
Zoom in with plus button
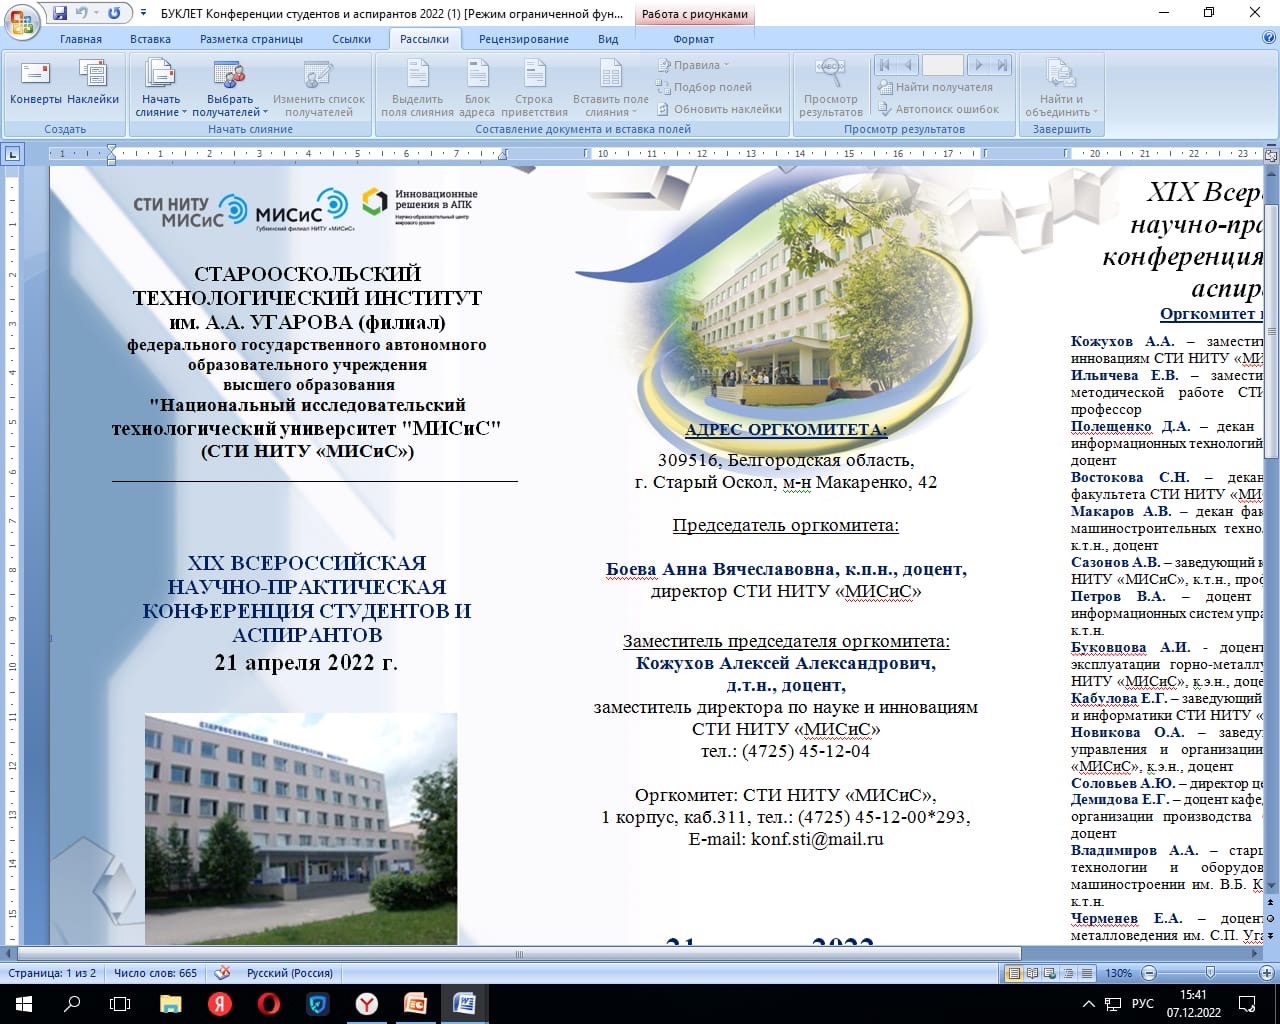pyautogui.click(x=1269, y=973)
